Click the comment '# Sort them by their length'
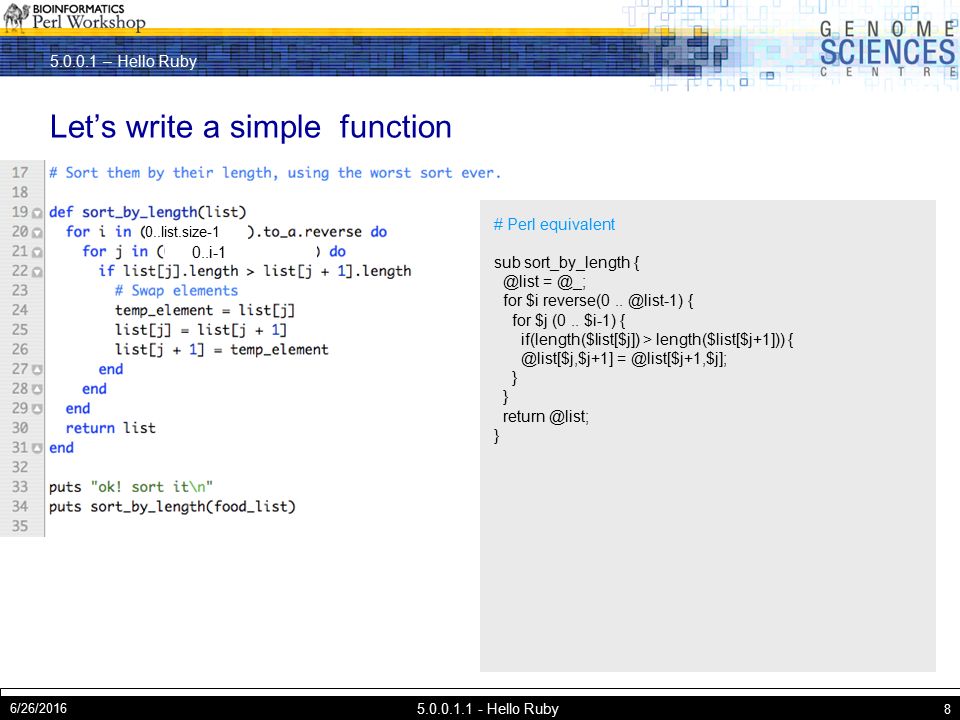The width and height of the screenshot is (960, 720). pyautogui.click(x=275, y=173)
